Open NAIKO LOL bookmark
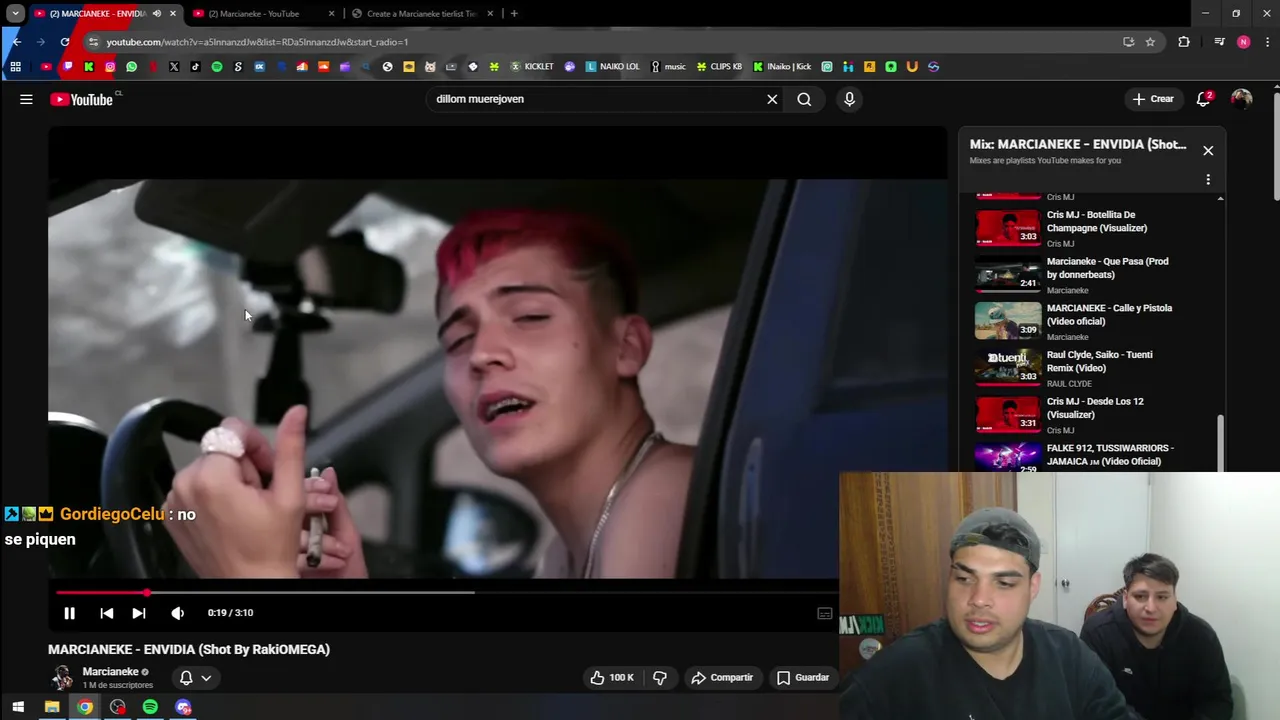 pyautogui.click(x=612, y=67)
